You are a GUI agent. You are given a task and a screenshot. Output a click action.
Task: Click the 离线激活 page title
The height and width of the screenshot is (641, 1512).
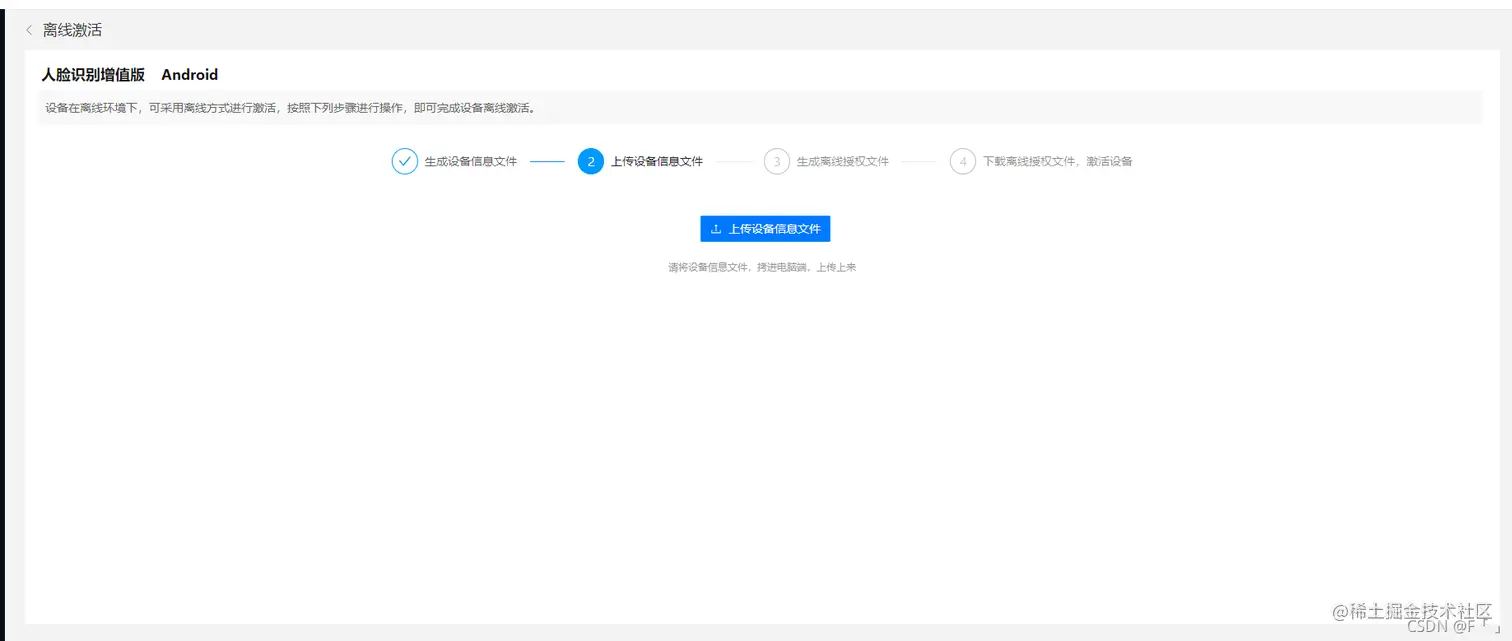(x=71, y=30)
